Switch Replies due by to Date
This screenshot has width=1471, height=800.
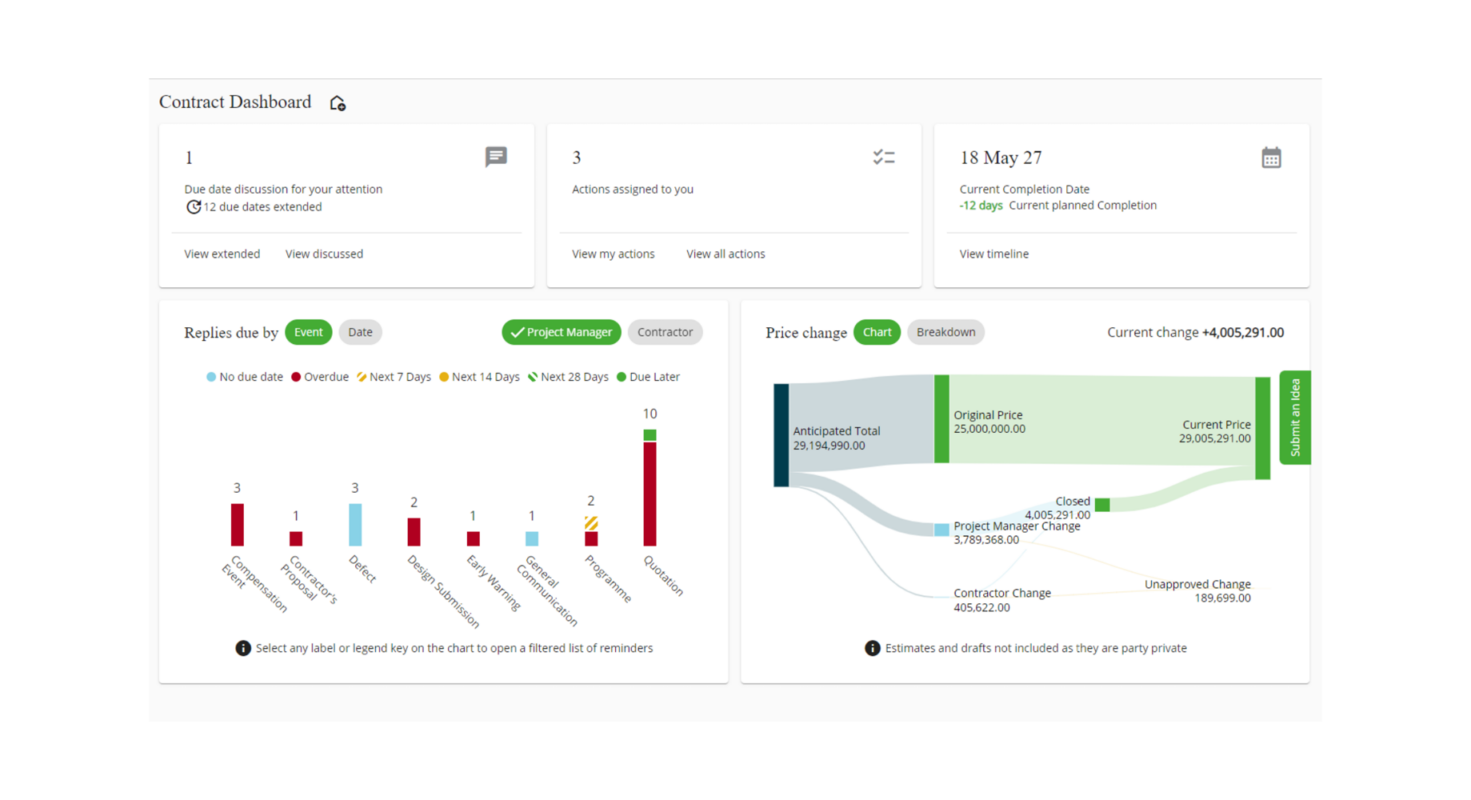coord(360,332)
